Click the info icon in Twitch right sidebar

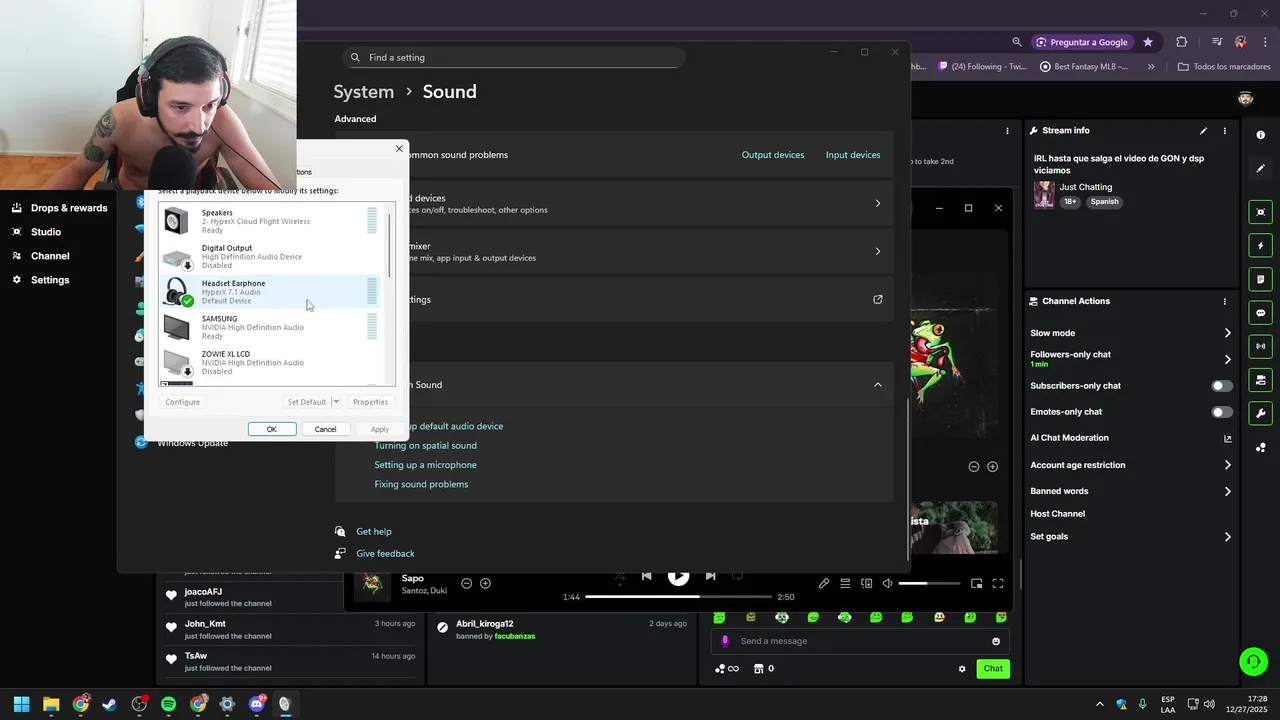[x=1260, y=135]
